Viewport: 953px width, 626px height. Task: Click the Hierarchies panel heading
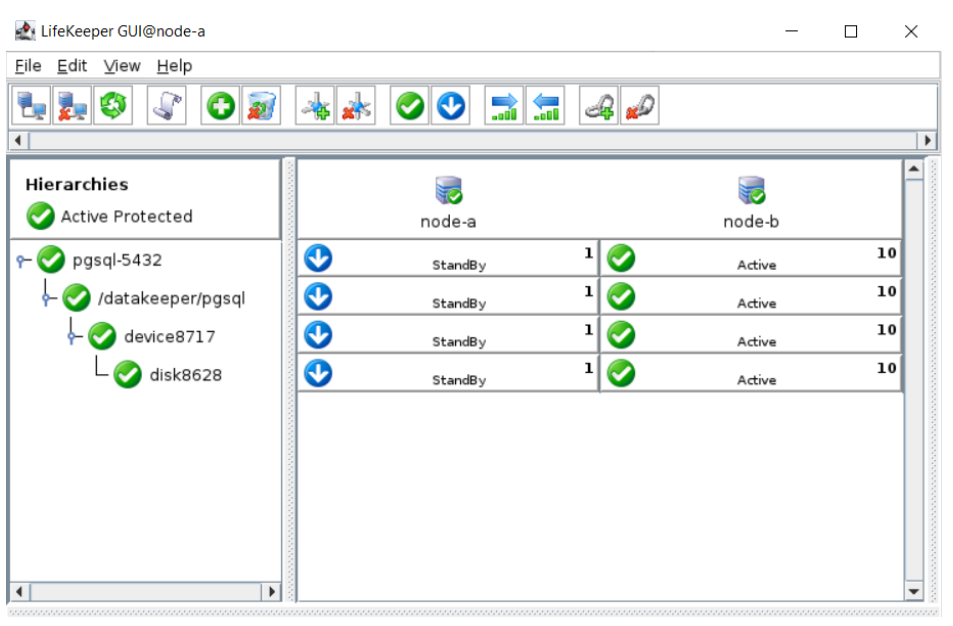coord(77,184)
